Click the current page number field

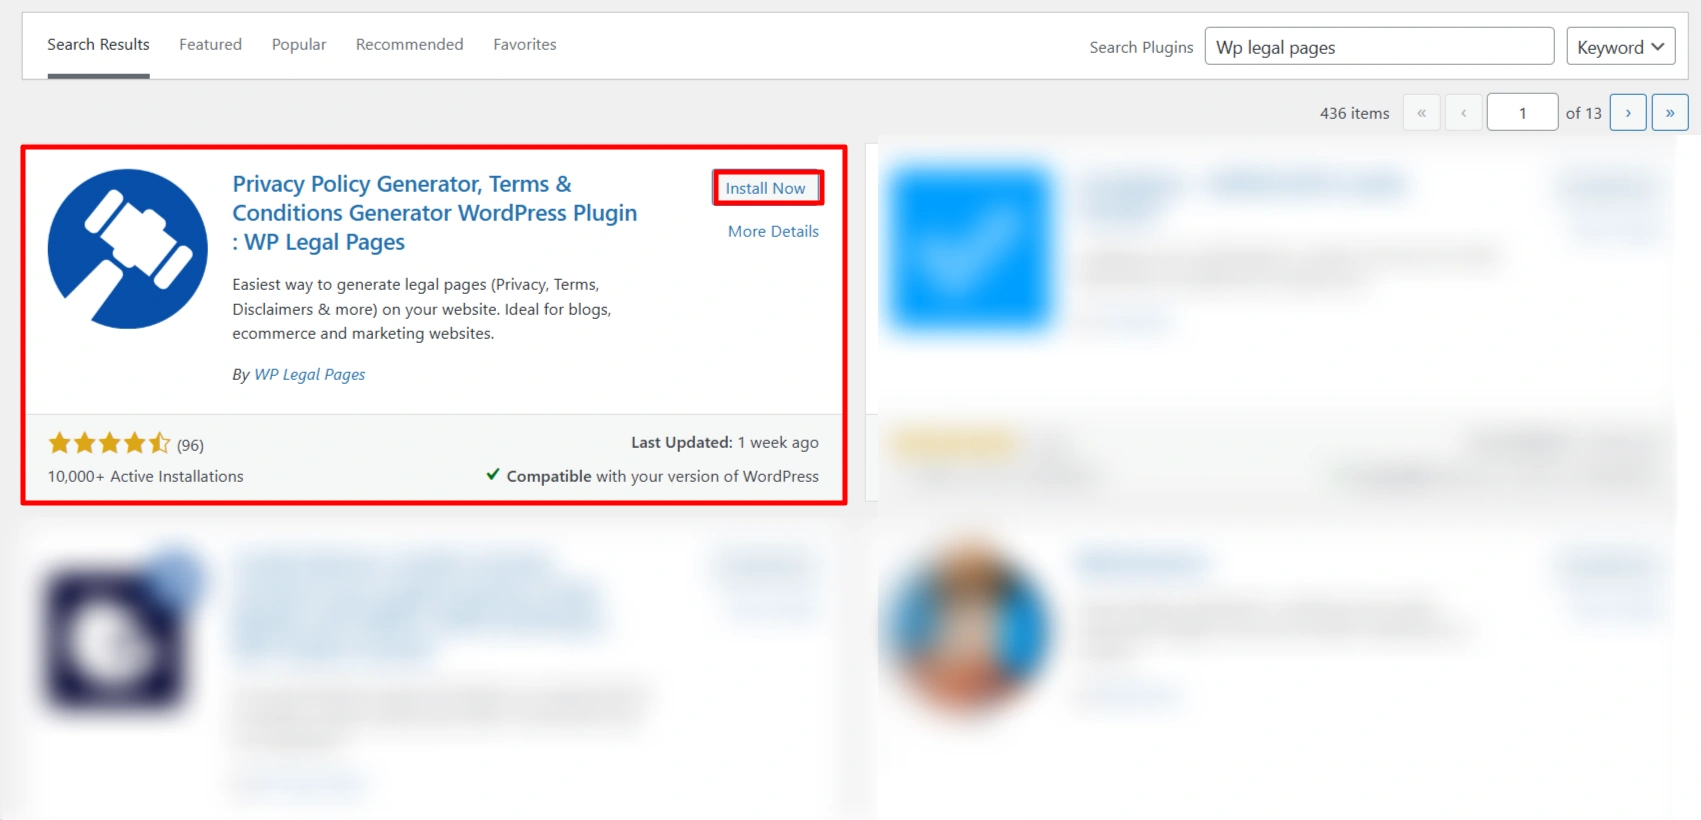point(1521,113)
